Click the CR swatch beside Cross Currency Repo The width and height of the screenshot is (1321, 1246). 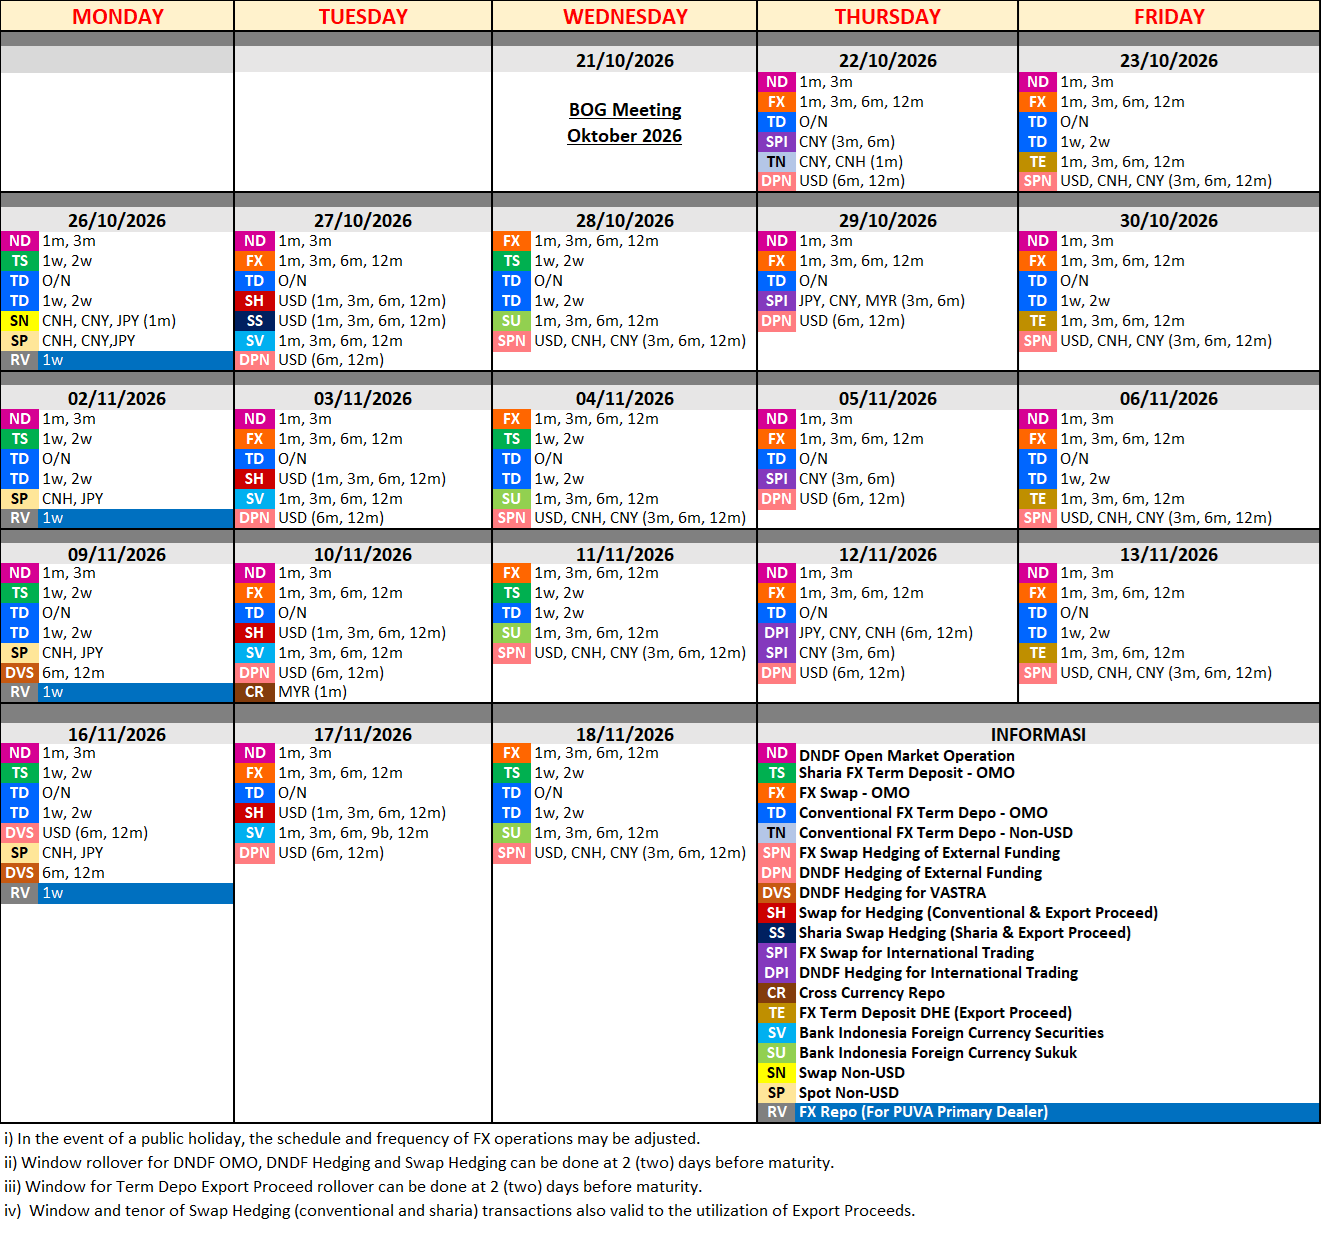click(x=777, y=993)
